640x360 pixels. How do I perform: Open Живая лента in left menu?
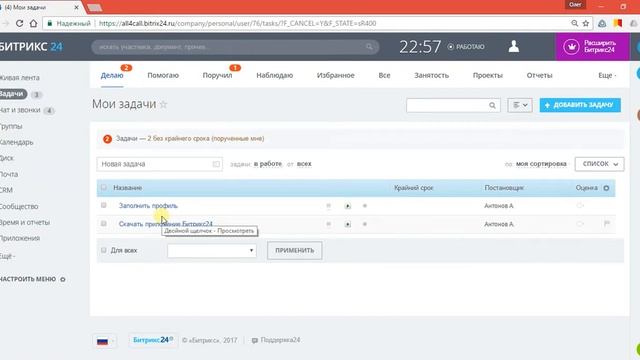click(x=20, y=78)
